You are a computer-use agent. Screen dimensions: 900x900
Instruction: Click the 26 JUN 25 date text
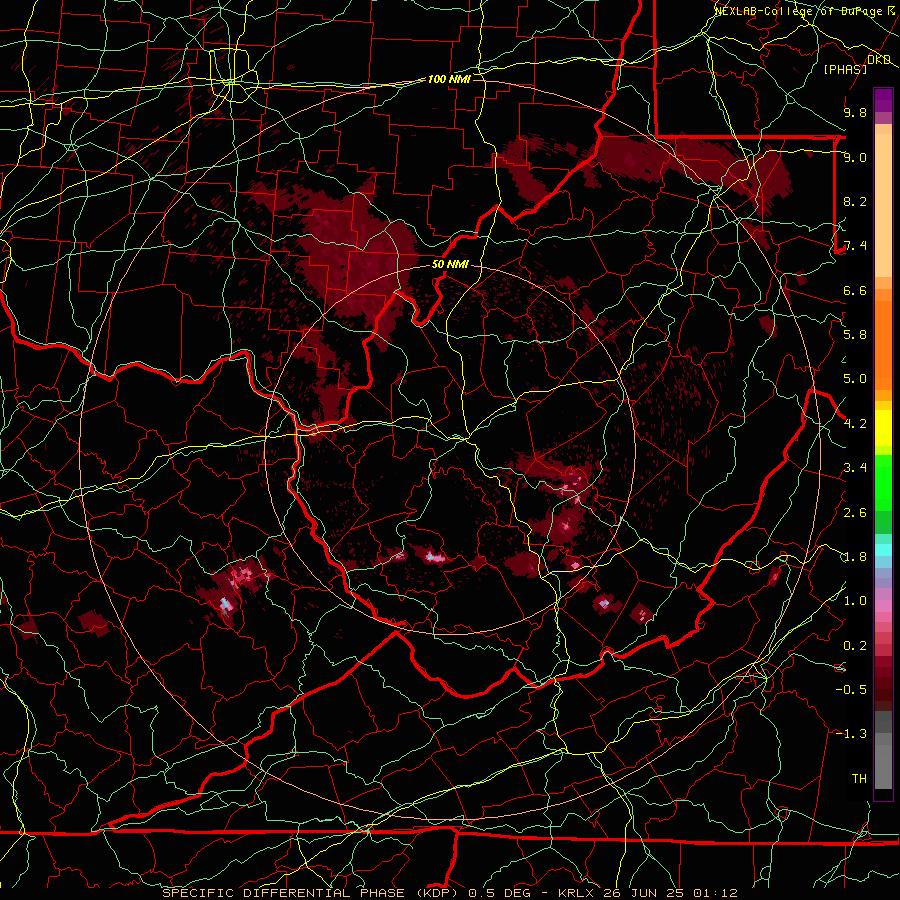[643, 893]
